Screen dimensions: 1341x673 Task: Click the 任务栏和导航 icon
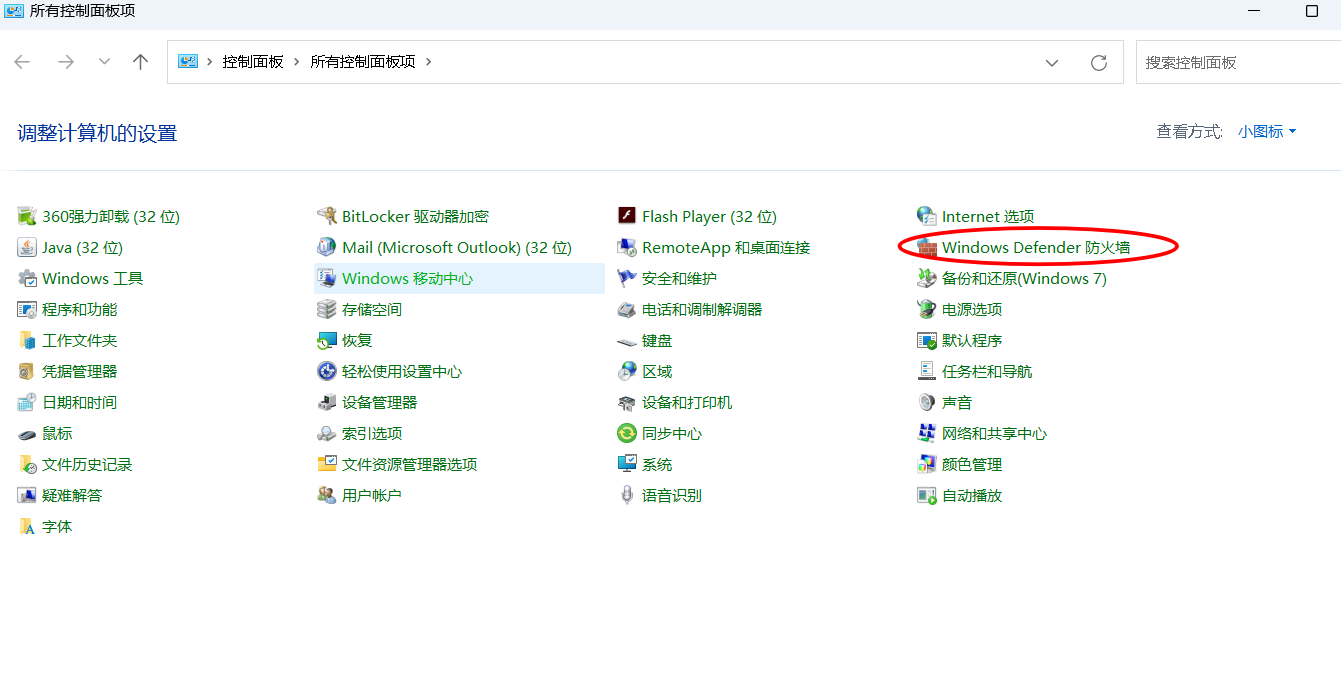coord(926,371)
